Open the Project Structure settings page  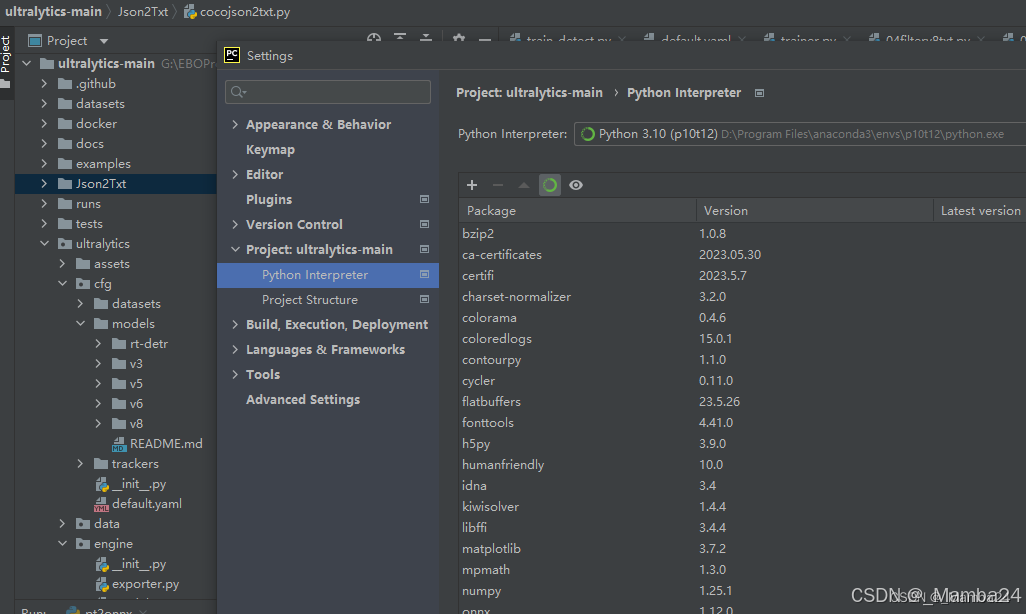click(x=310, y=299)
